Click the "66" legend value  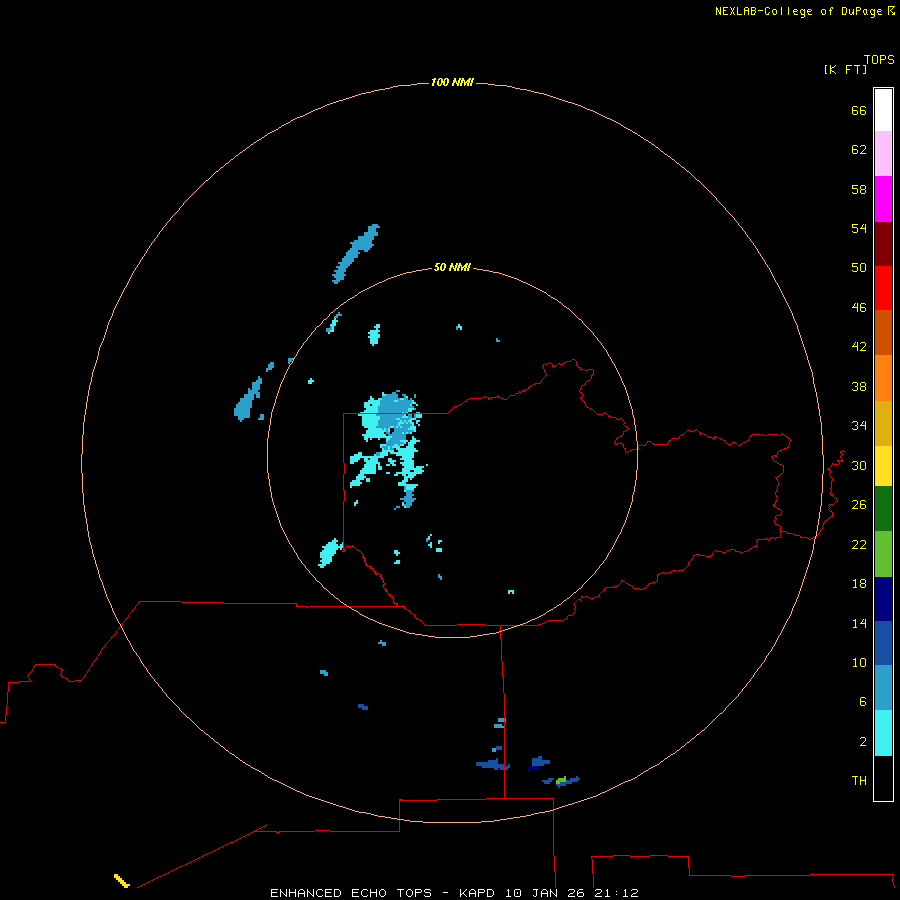(859, 110)
